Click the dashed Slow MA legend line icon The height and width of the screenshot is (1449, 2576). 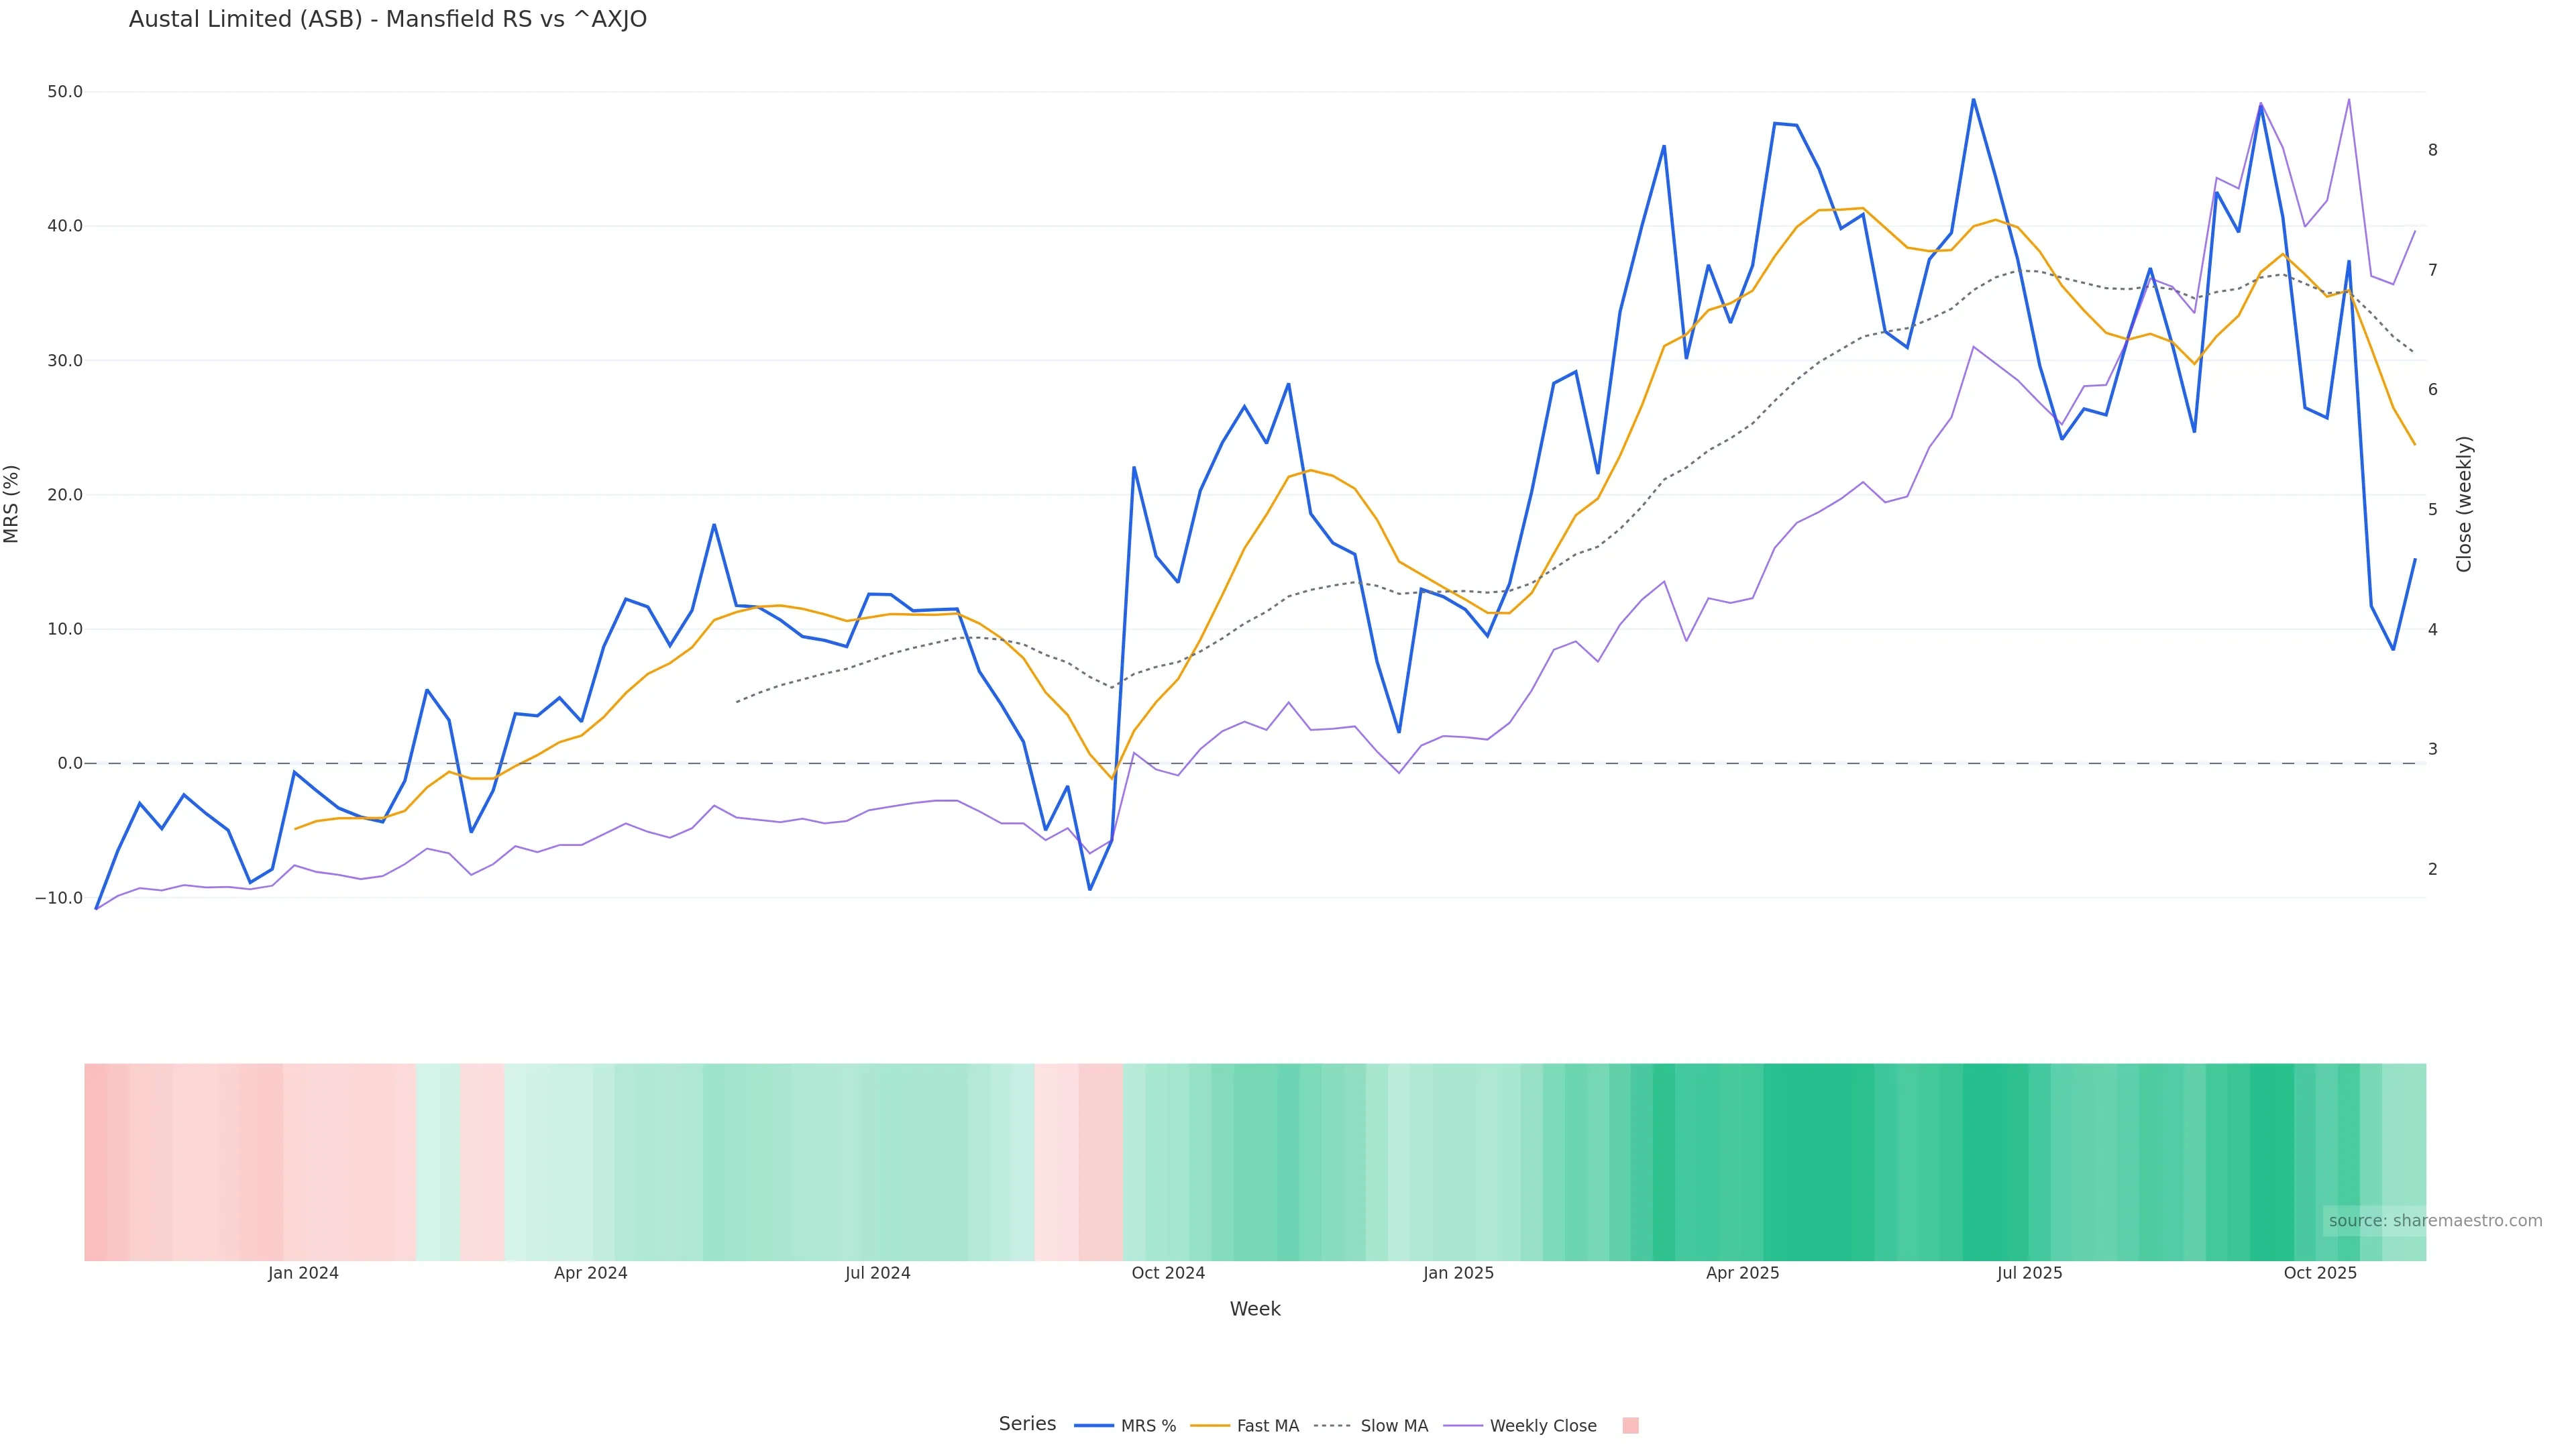[x=1332, y=1426]
